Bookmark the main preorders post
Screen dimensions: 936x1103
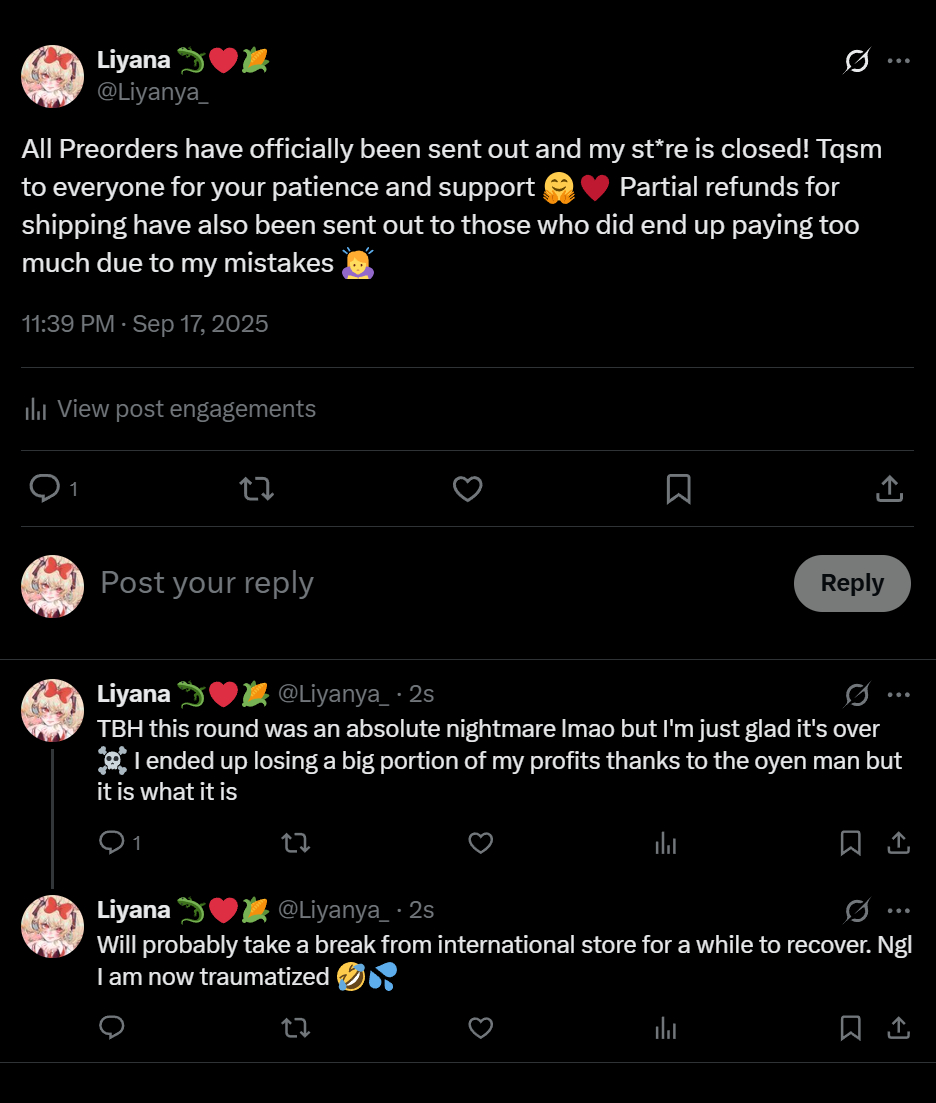678,488
